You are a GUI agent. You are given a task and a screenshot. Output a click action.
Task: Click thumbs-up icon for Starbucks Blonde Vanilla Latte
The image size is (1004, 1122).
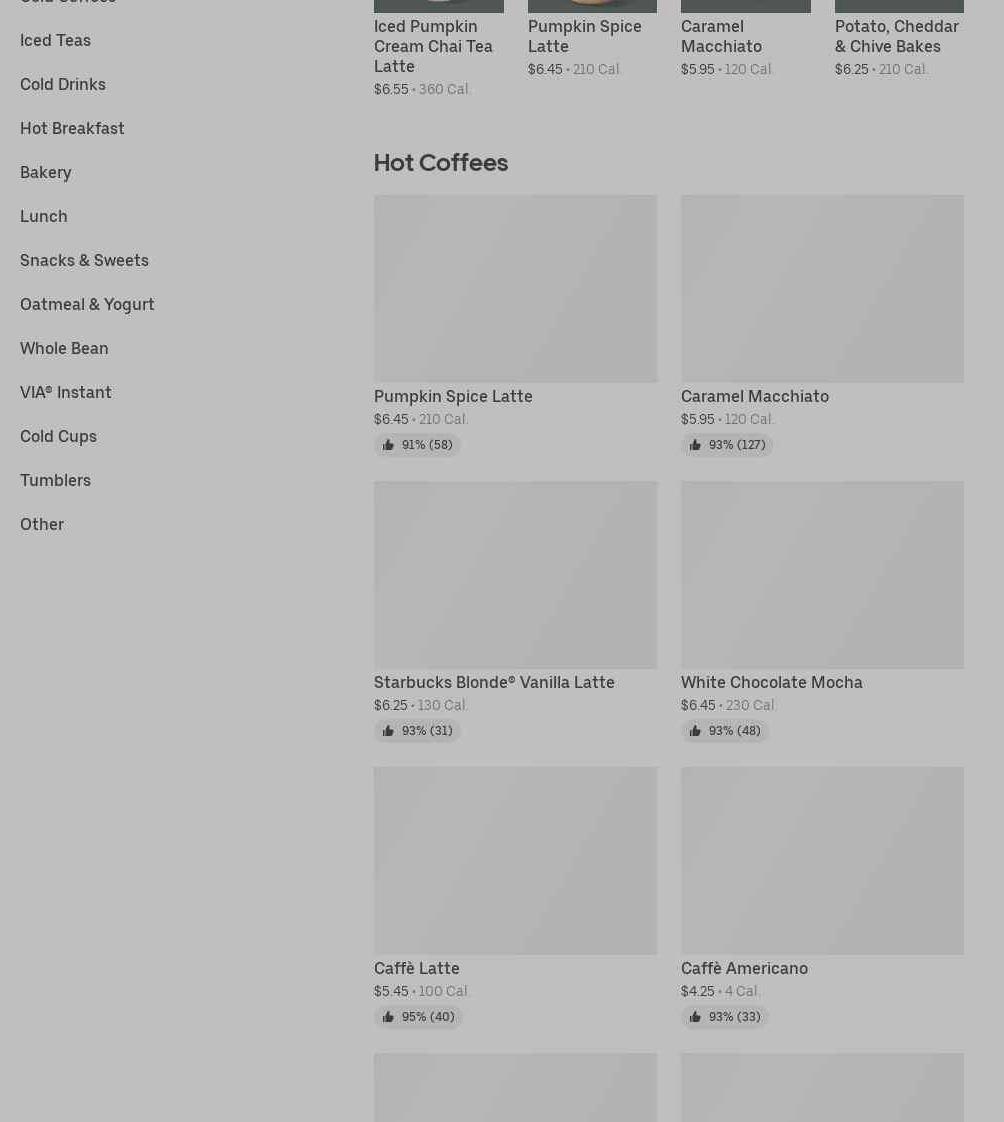[x=388, y=731]
